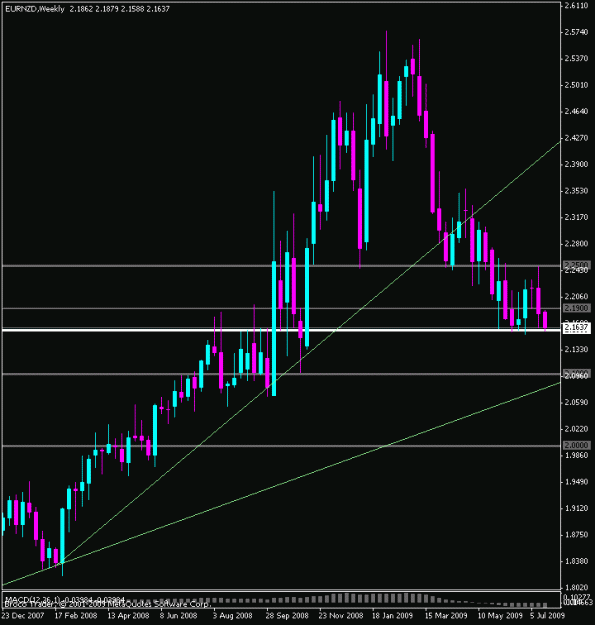
Task: Click the 3 Aug 2008 date label
Action: coord(232,615)
